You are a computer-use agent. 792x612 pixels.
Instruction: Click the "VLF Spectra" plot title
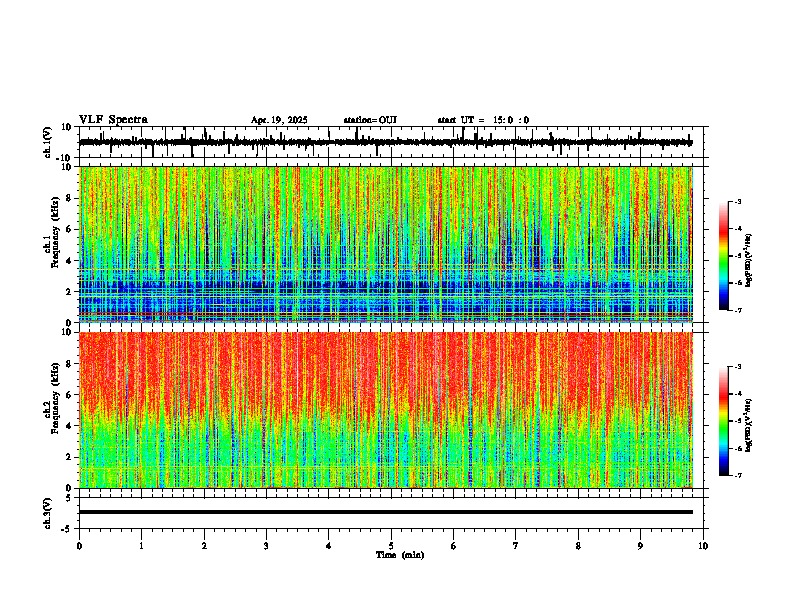point(113,120)
